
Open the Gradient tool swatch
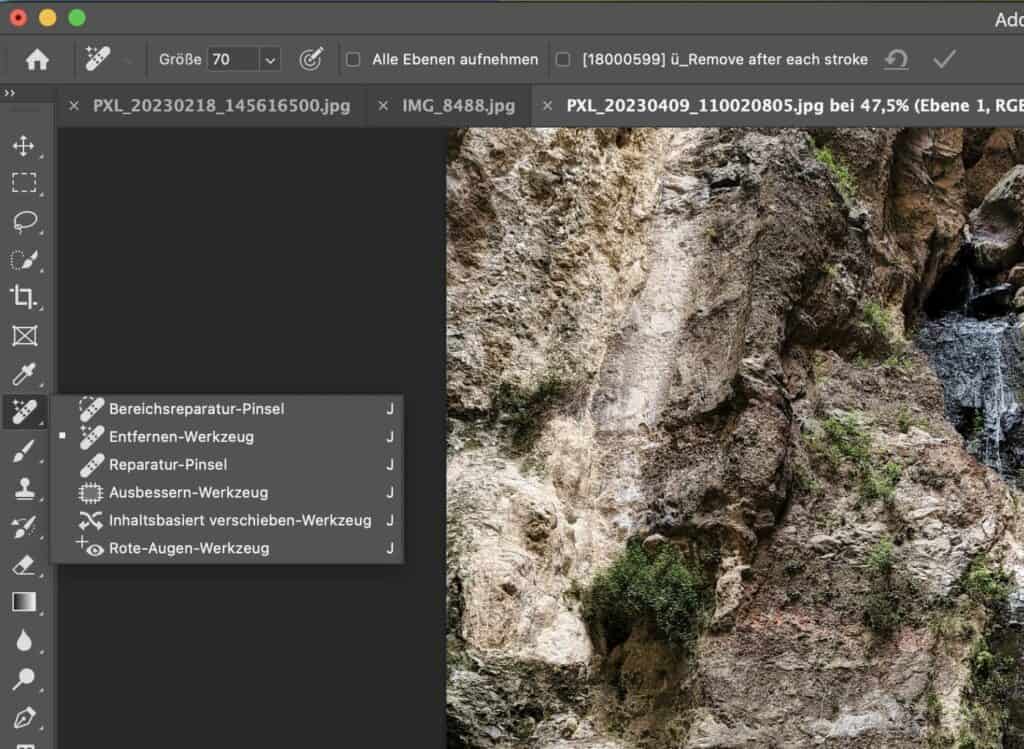coord(25,601)
